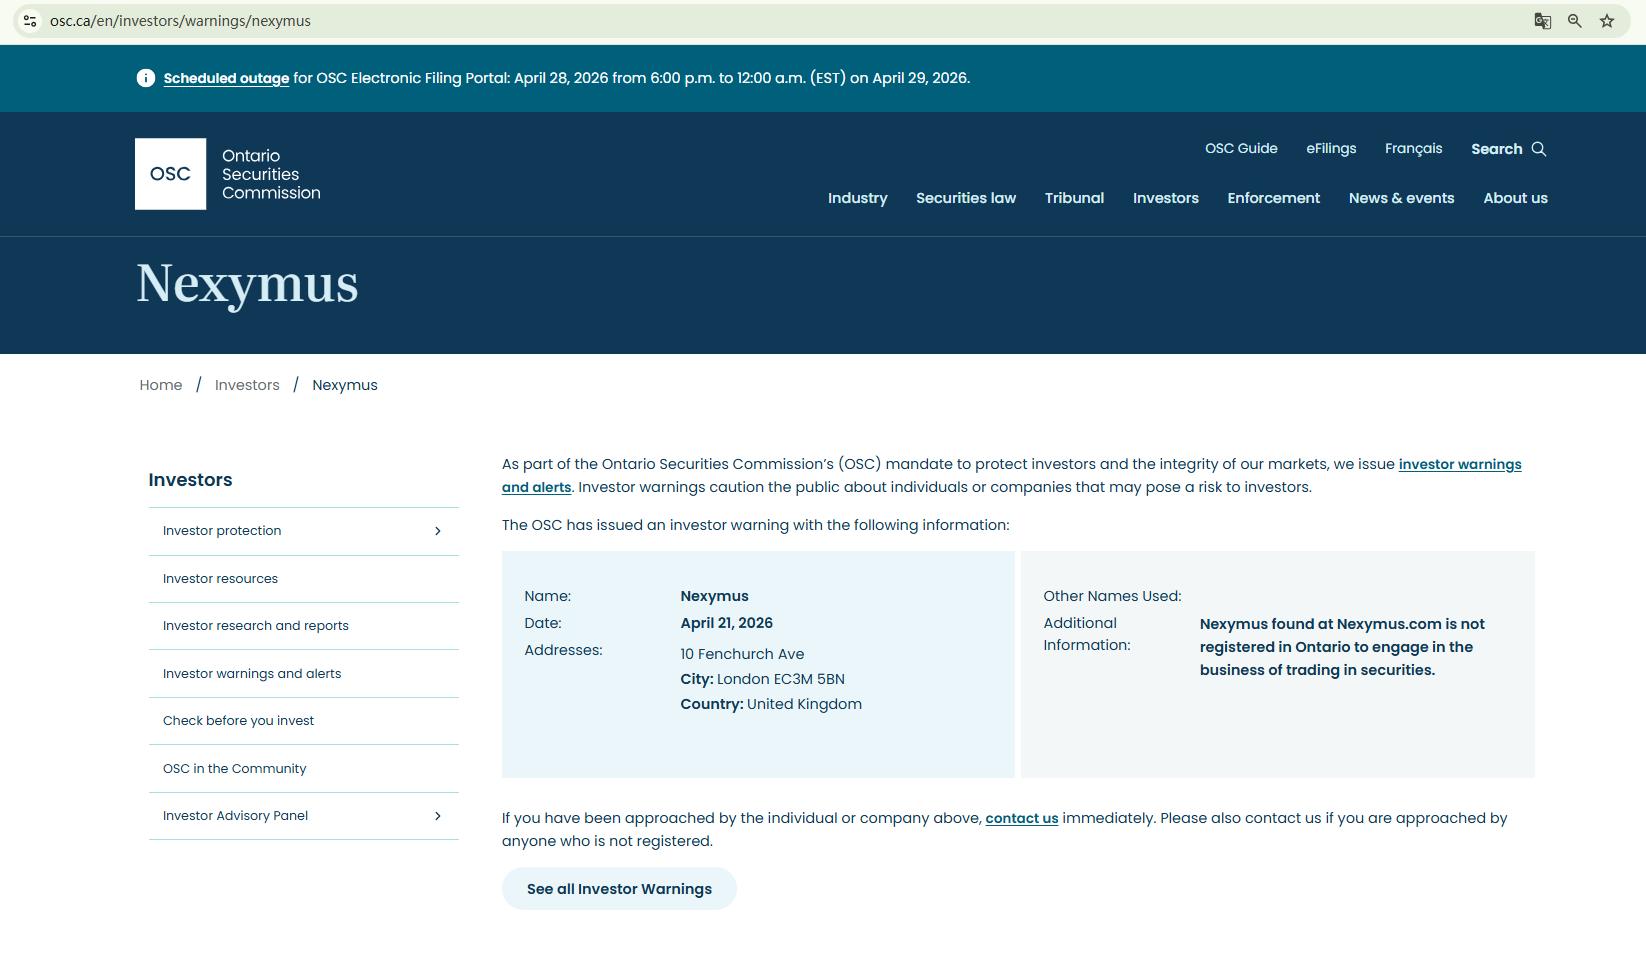
Task: Open the Enforcement menu
Action: click(1274, 198)
